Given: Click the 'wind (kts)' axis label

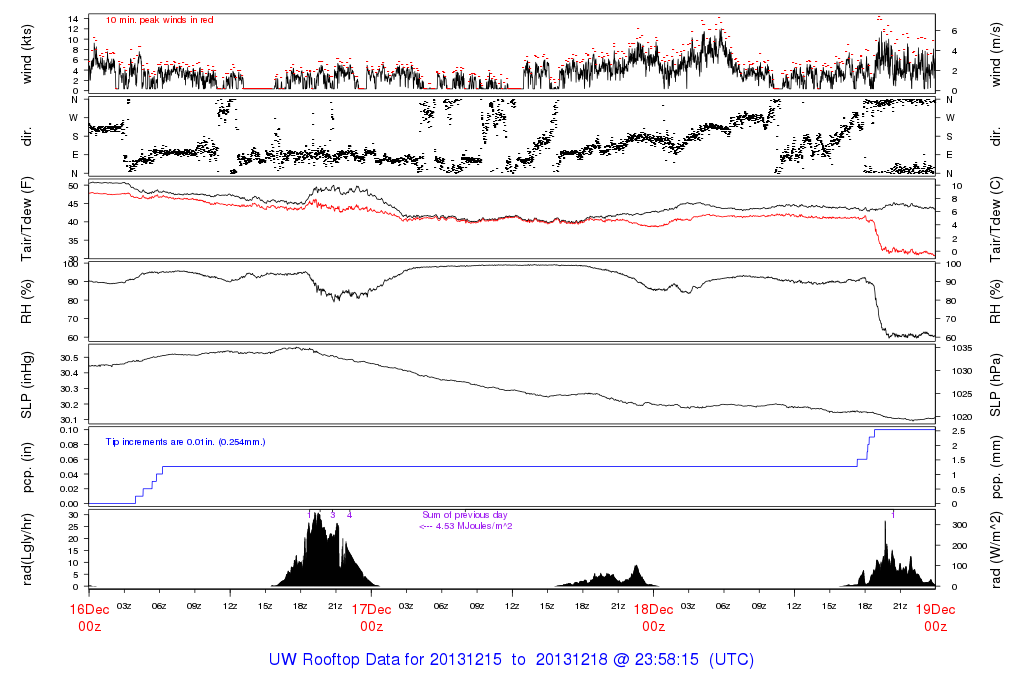Looking at the screenshot, I should pyautogui.click(x=27, y=55).
